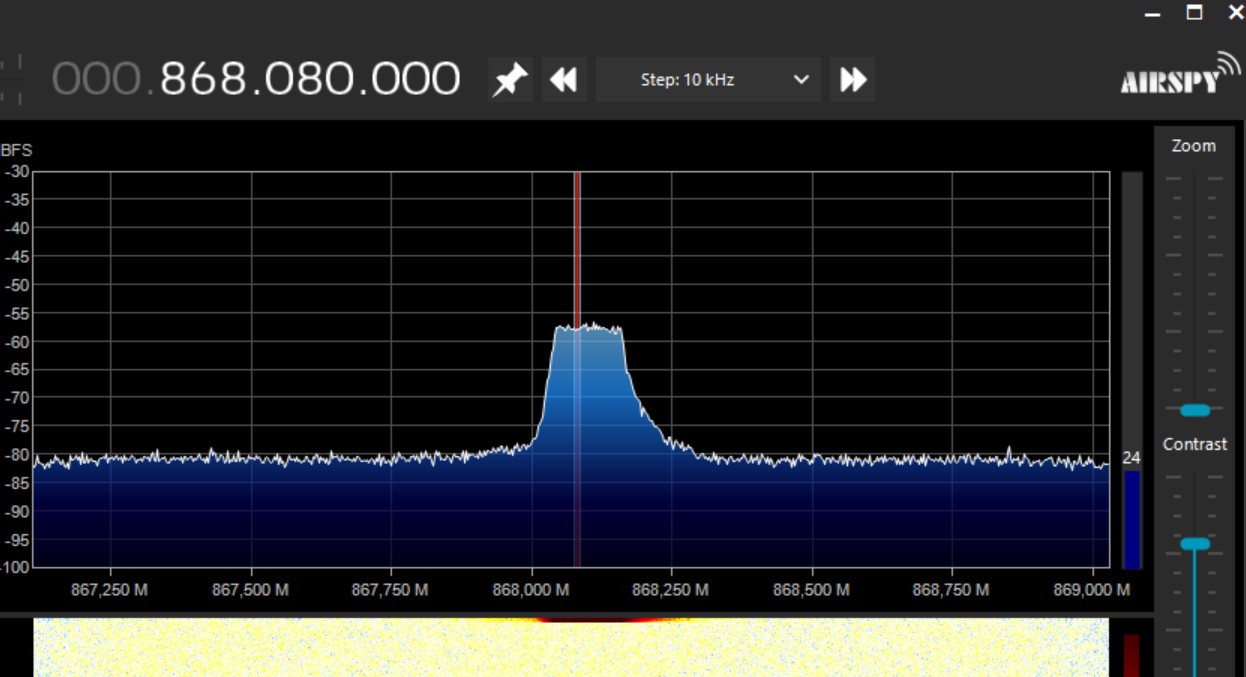Click the leading greyed 000 frequency digits
Screen dimensions: 1246x677
pyautogui.click(x=98, y=79)
